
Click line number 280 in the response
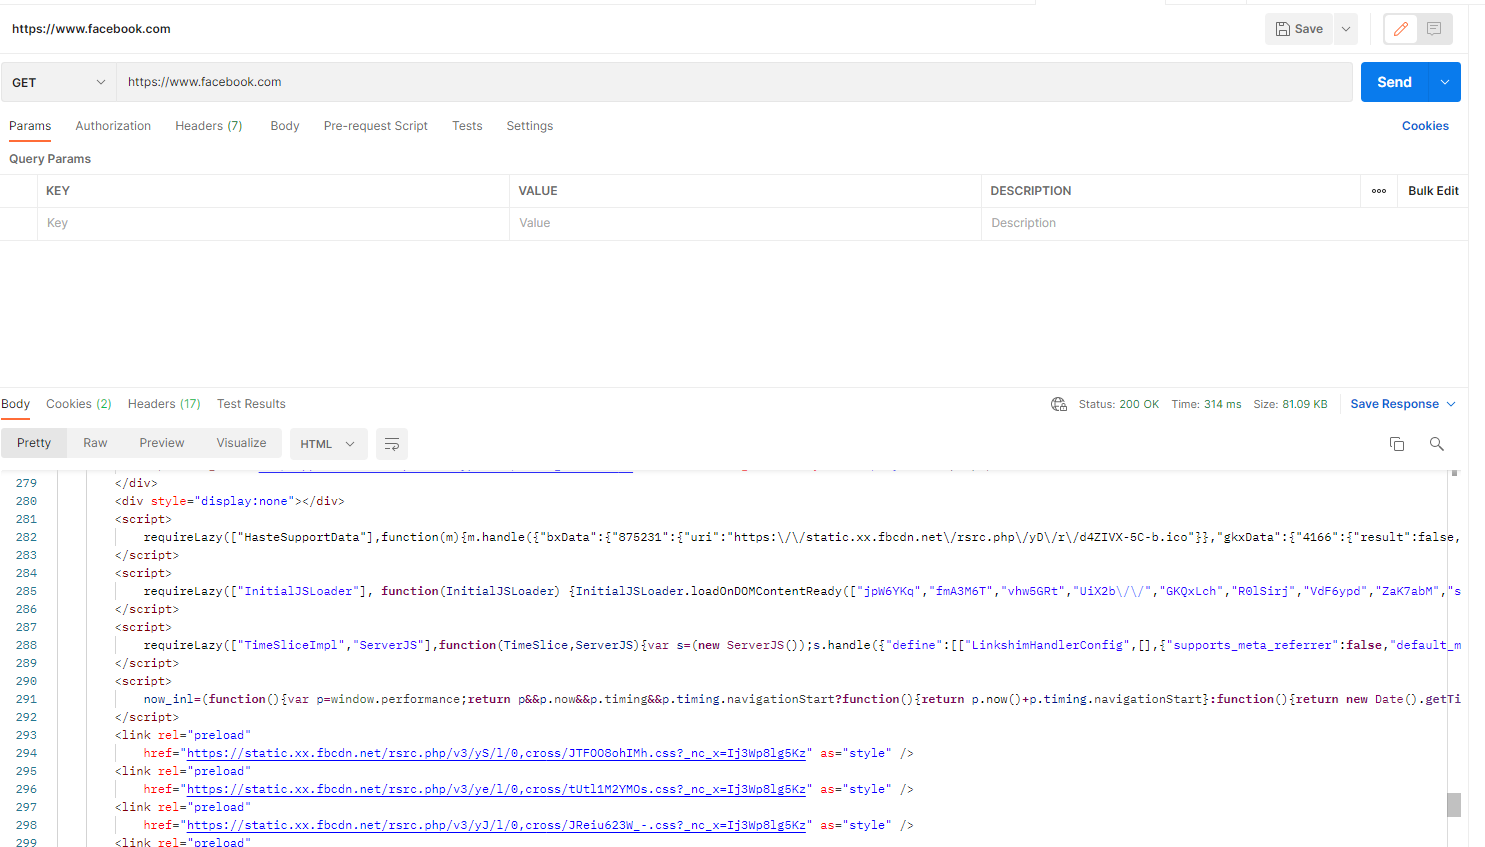click(x=26, y=501)
